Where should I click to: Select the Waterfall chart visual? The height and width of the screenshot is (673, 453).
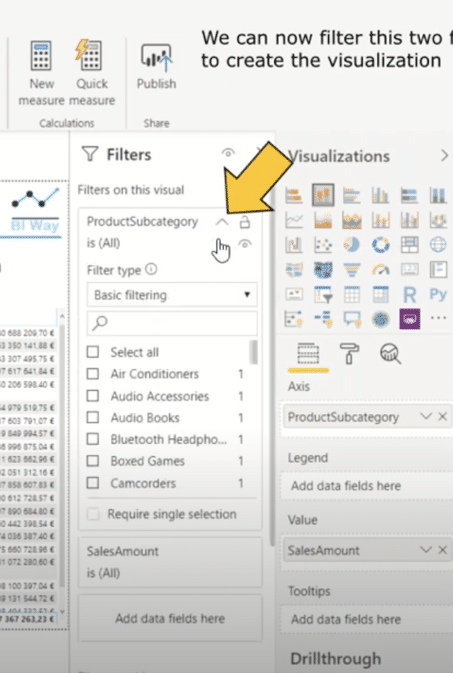coord(294,245)
